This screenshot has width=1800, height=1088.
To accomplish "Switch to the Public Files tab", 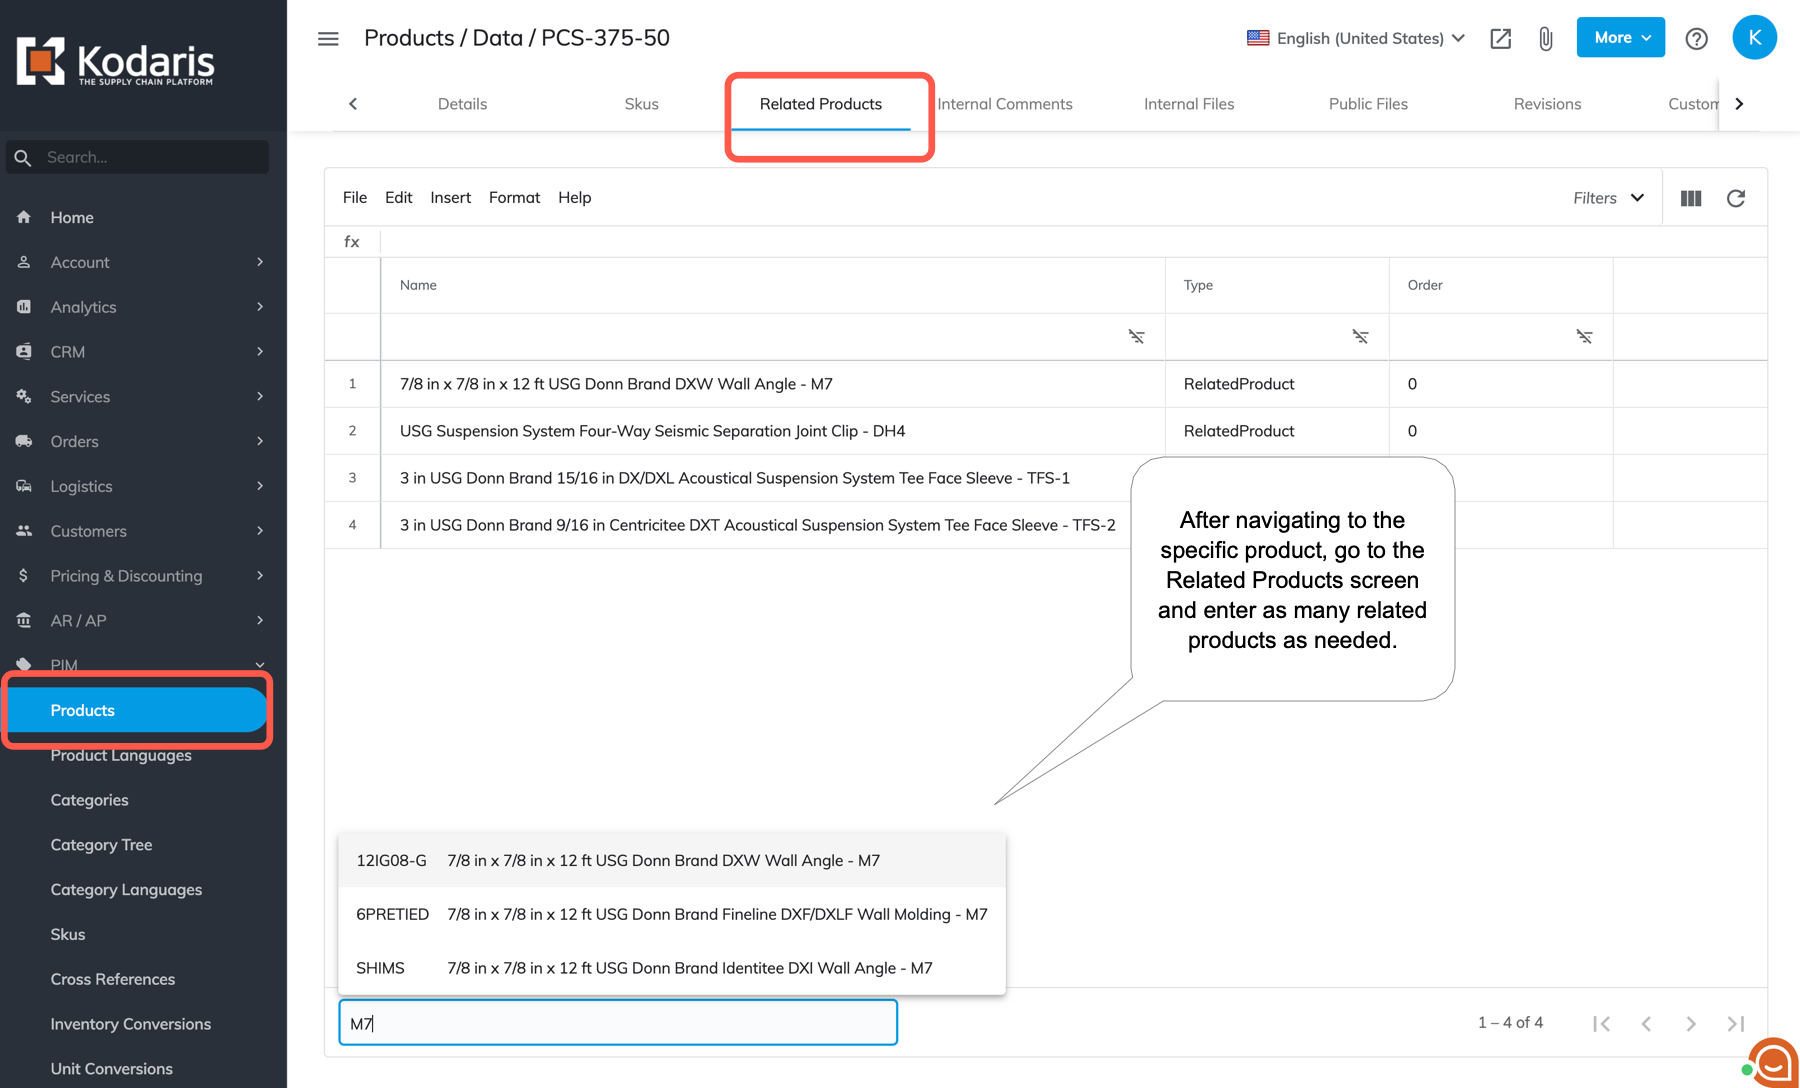I will [1368, 104].
